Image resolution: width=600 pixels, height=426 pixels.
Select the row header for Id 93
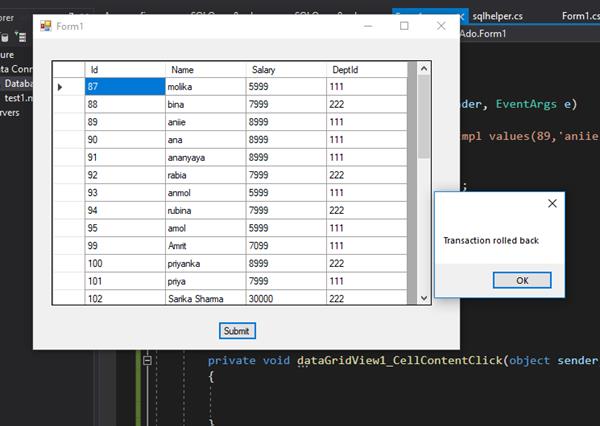coord(68,193)
